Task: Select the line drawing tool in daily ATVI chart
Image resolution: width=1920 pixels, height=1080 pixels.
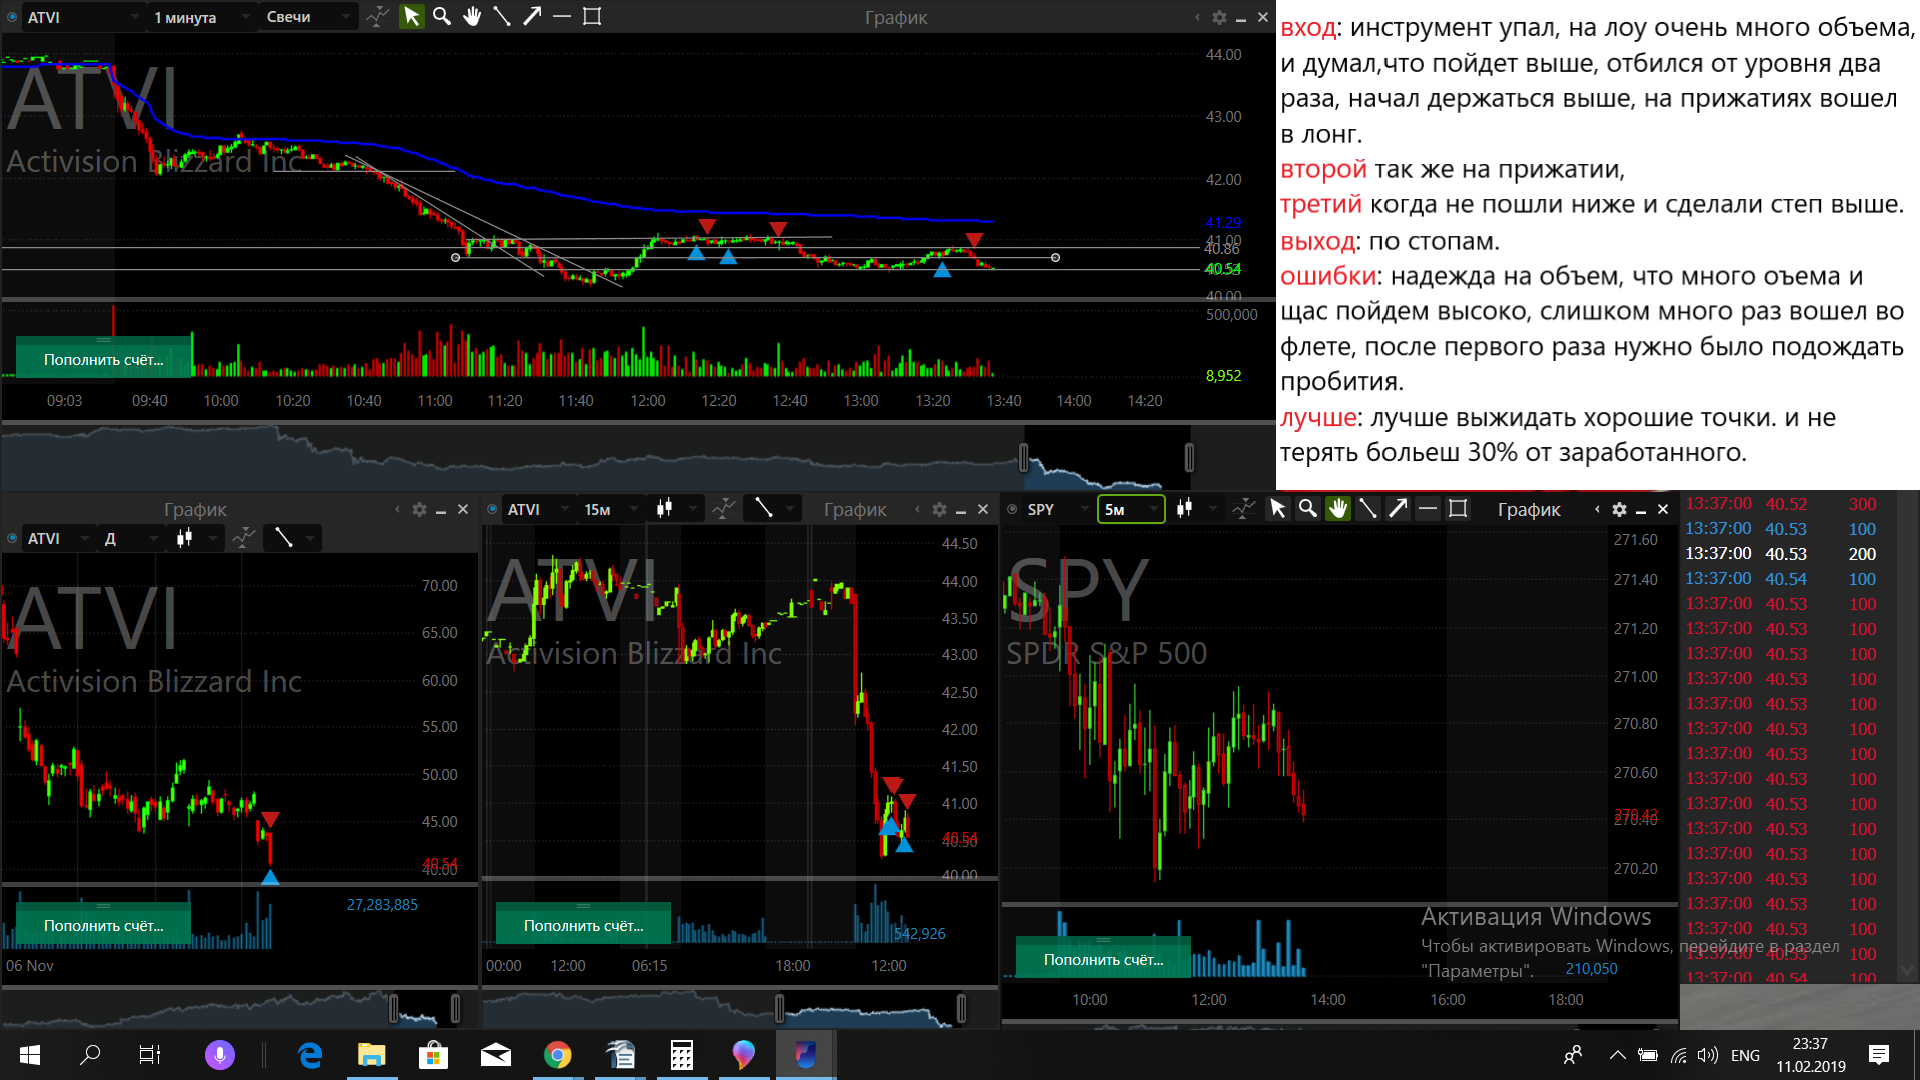Action: point(284,538)
